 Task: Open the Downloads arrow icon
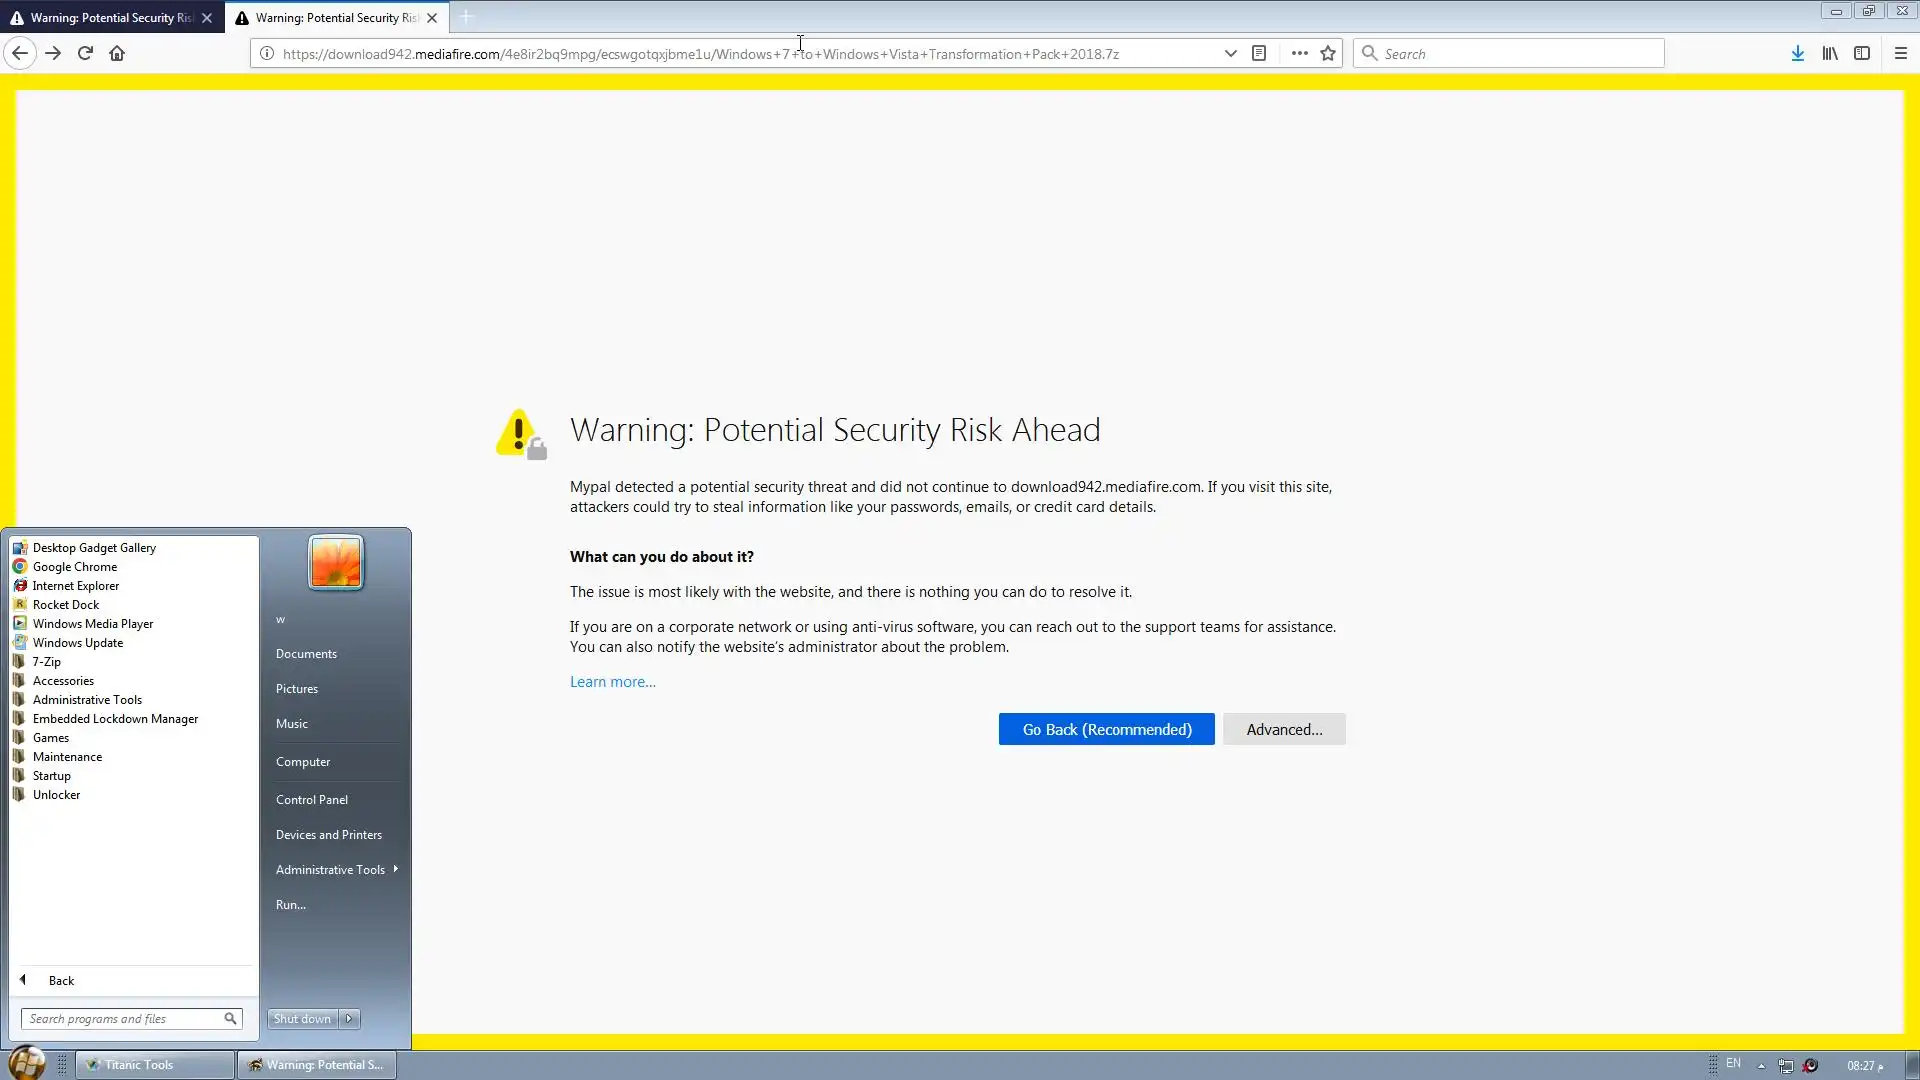(1797, 54)
